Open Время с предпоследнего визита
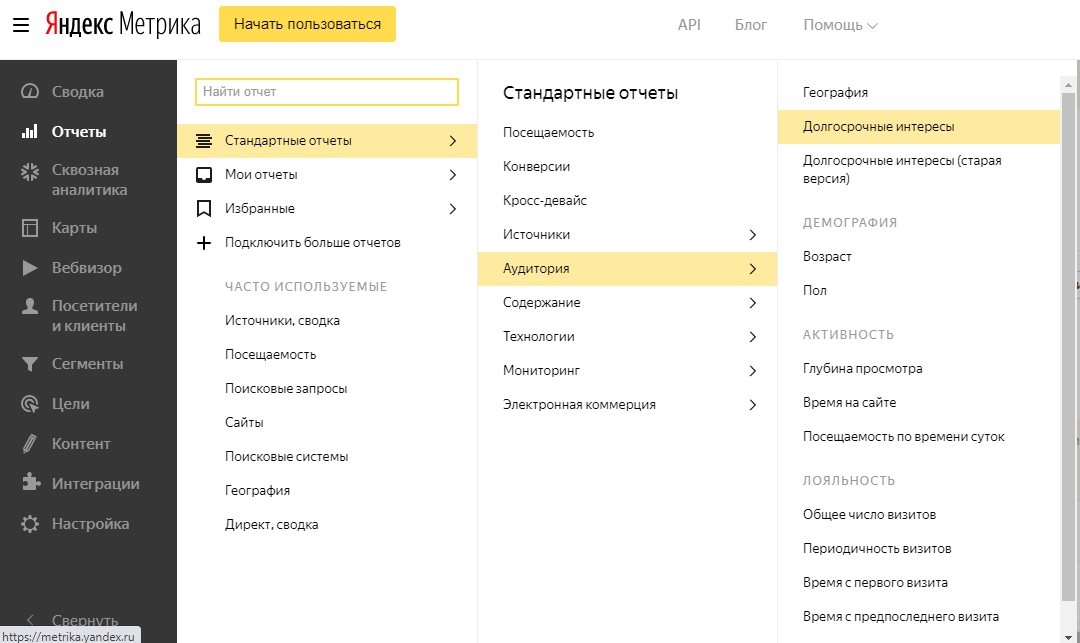 (901, 617)
